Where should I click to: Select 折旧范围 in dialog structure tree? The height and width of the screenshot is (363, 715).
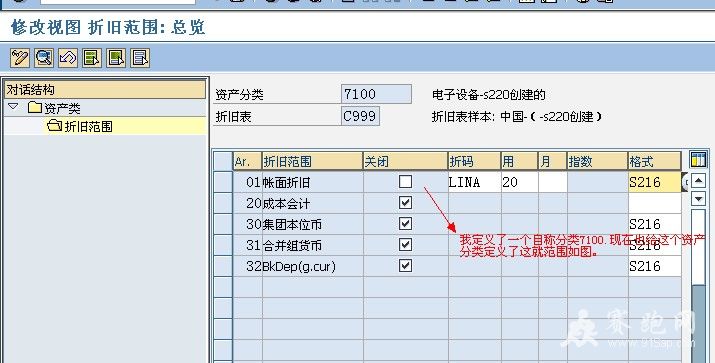(x=88, y=126)
